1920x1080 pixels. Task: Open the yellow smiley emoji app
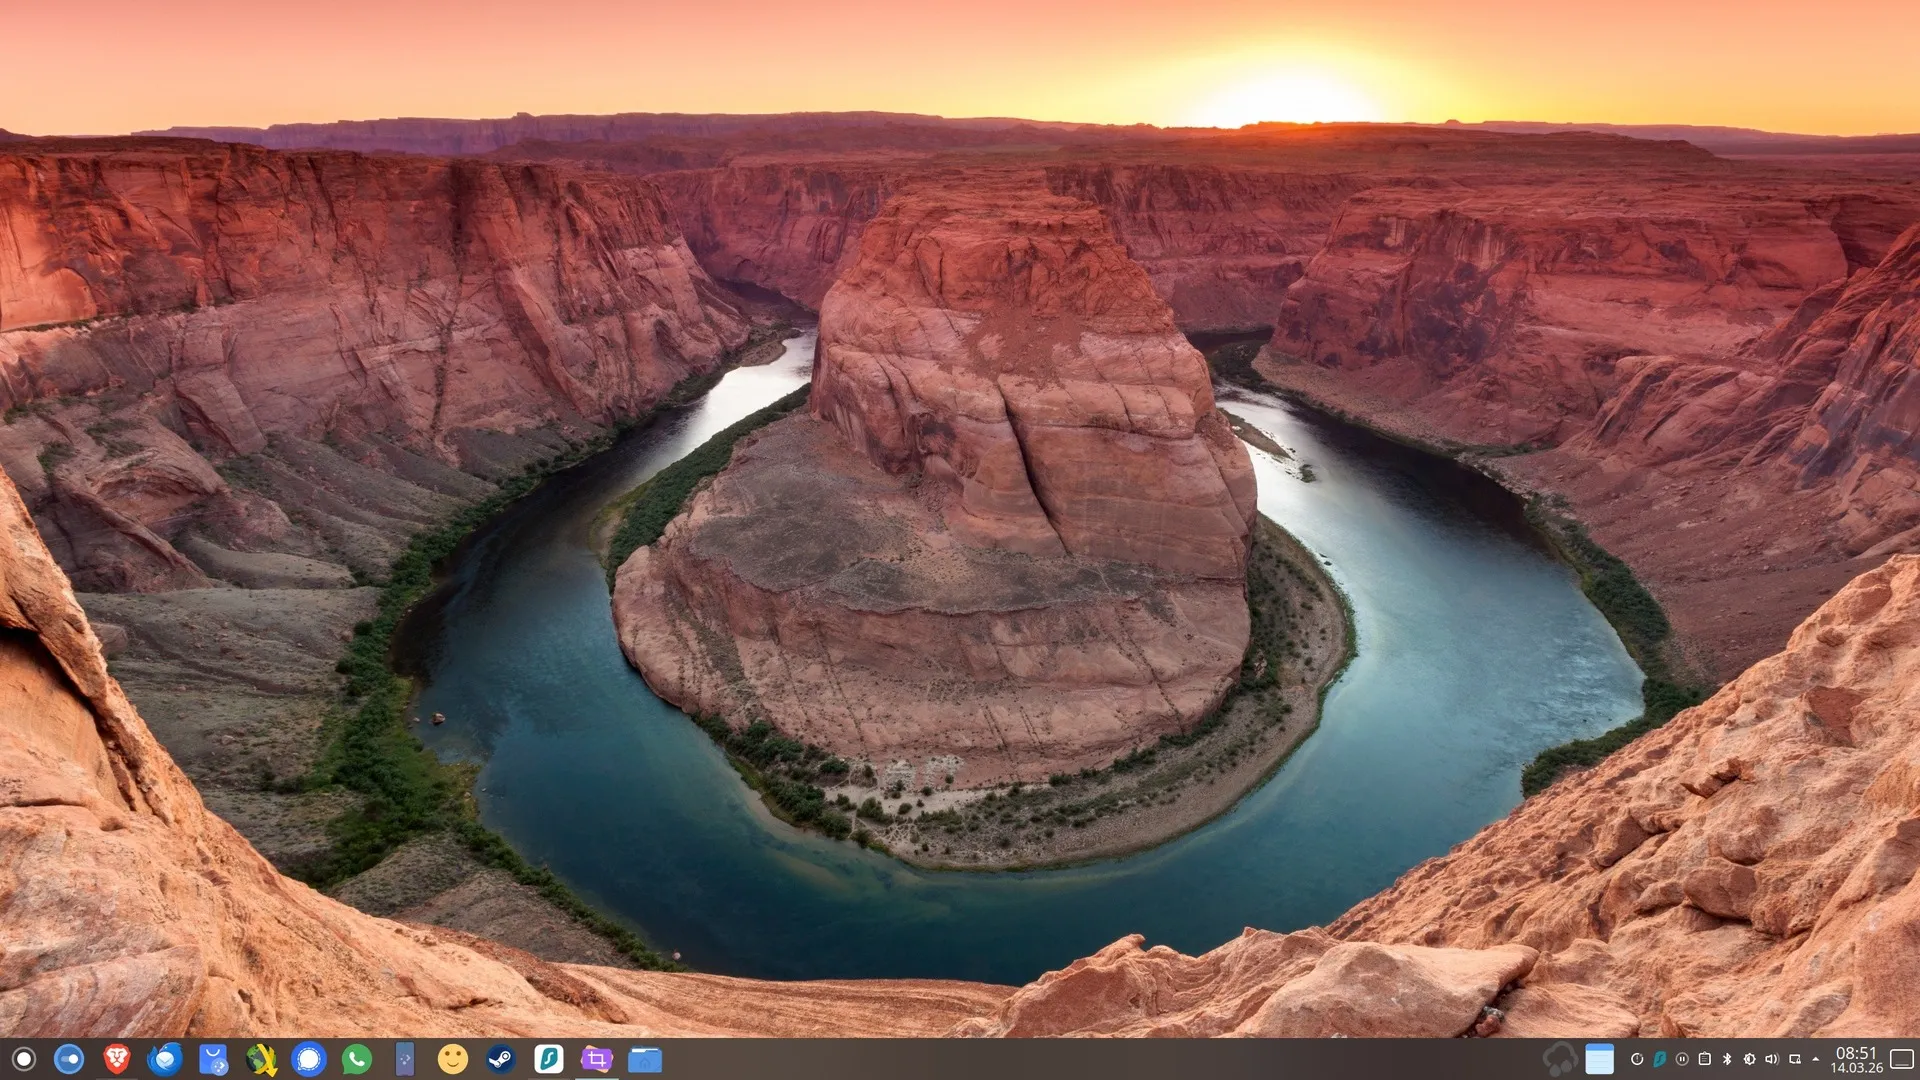click(453, 1059)
